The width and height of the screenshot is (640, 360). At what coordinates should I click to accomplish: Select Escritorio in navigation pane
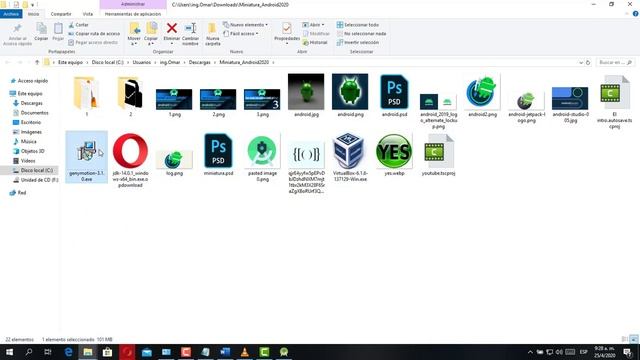pos(31,122)
